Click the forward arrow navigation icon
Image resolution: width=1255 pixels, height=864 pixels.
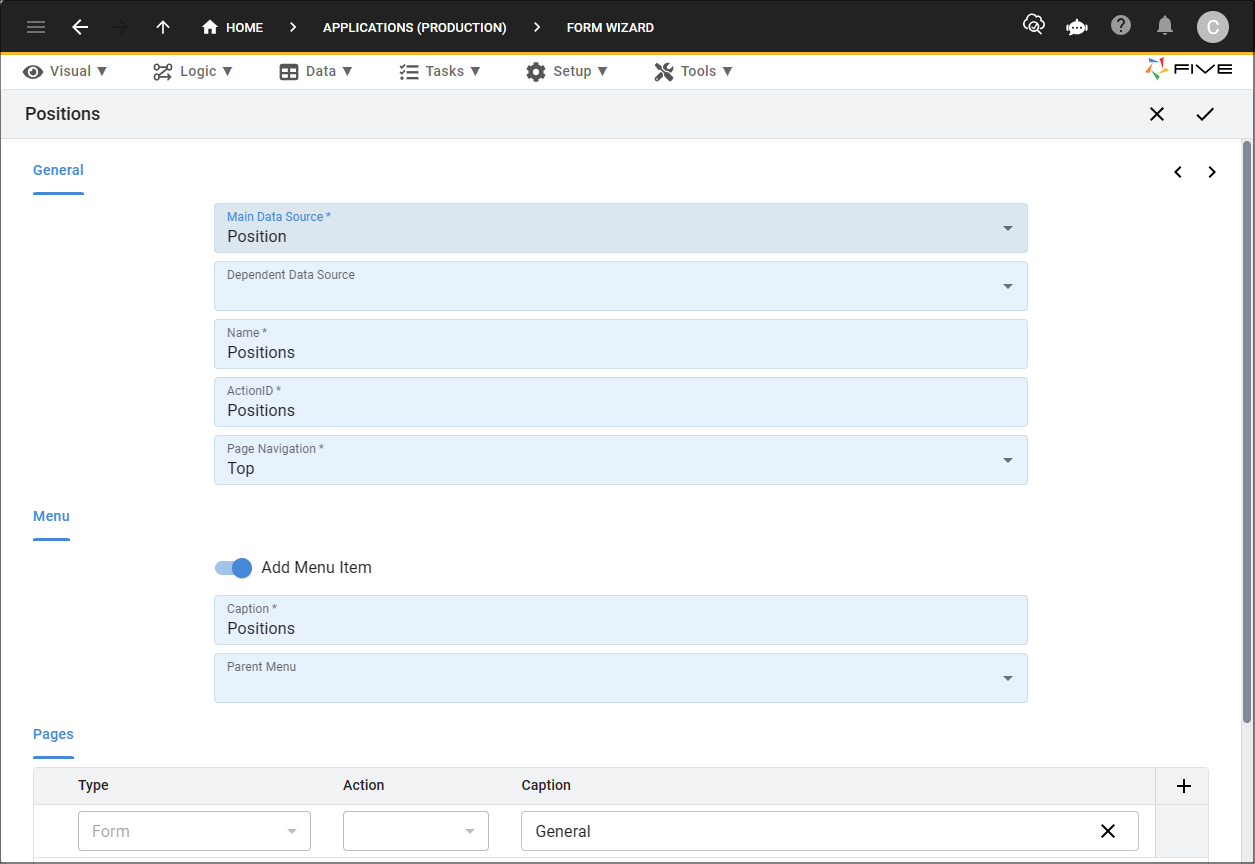[x=121, y=27]
